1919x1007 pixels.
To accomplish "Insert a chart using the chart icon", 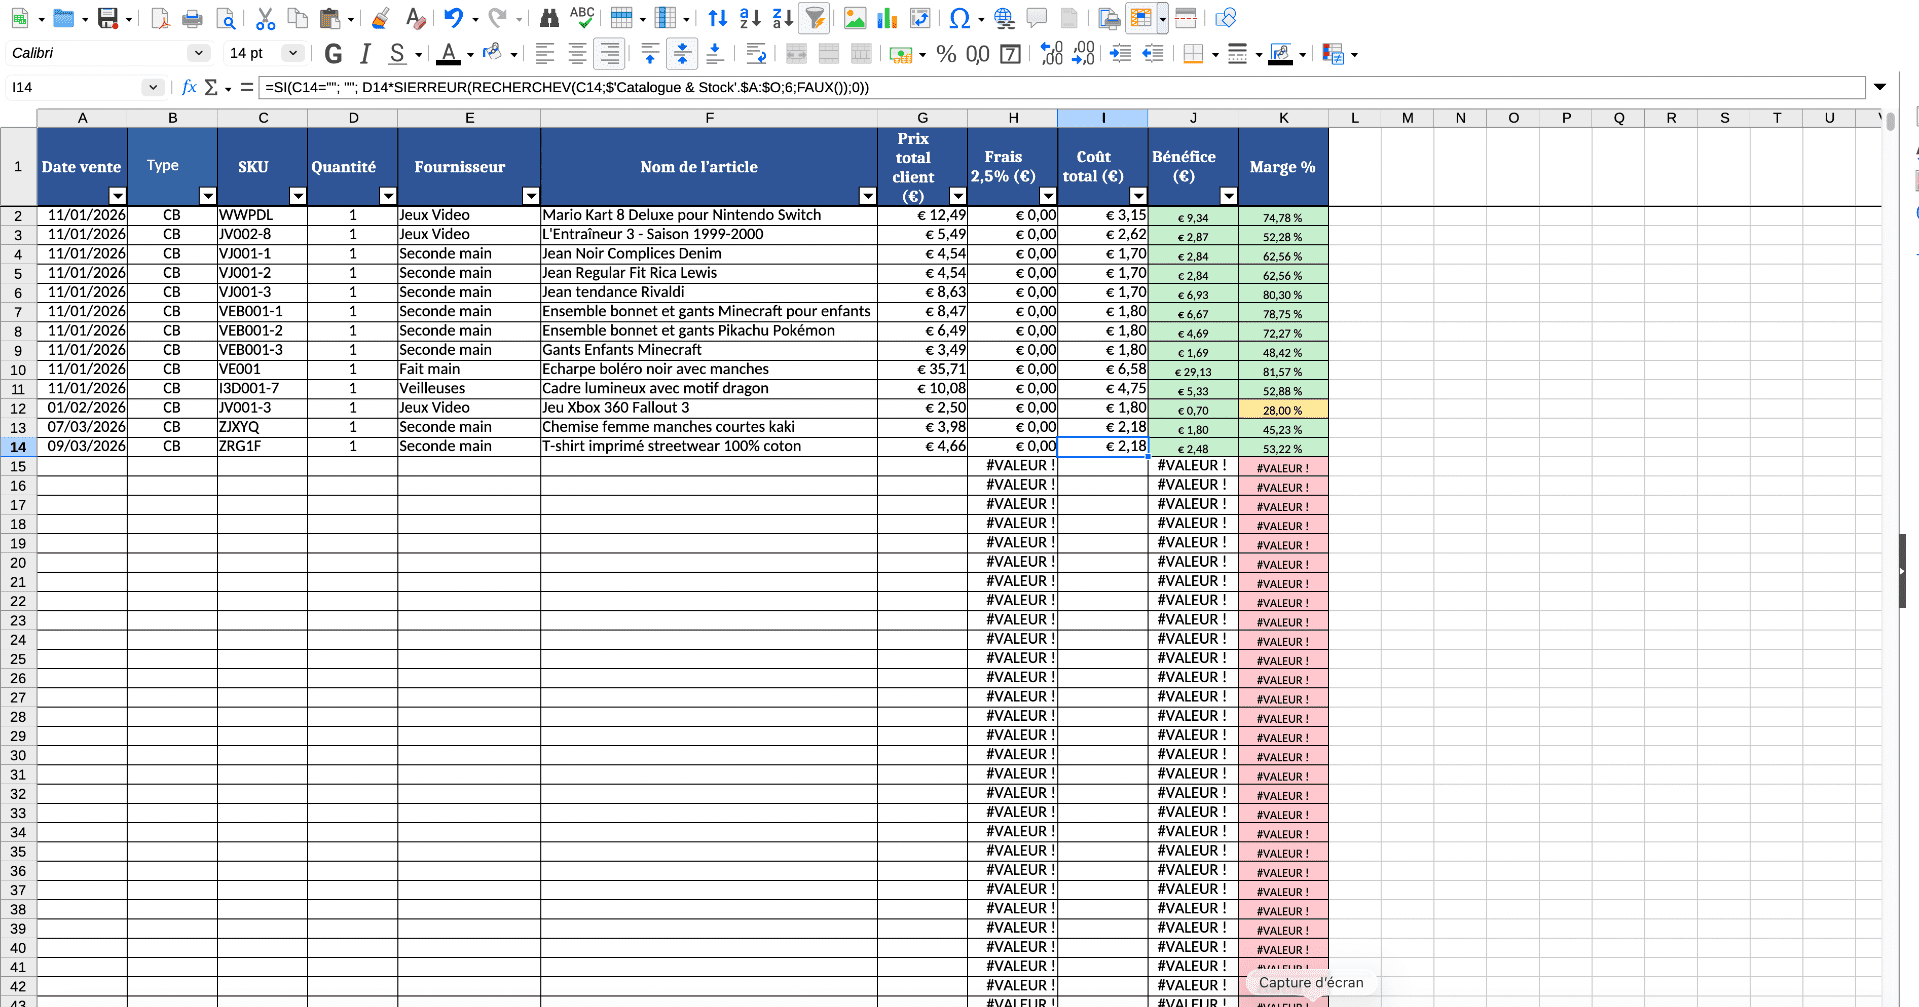I will (887, 18).
